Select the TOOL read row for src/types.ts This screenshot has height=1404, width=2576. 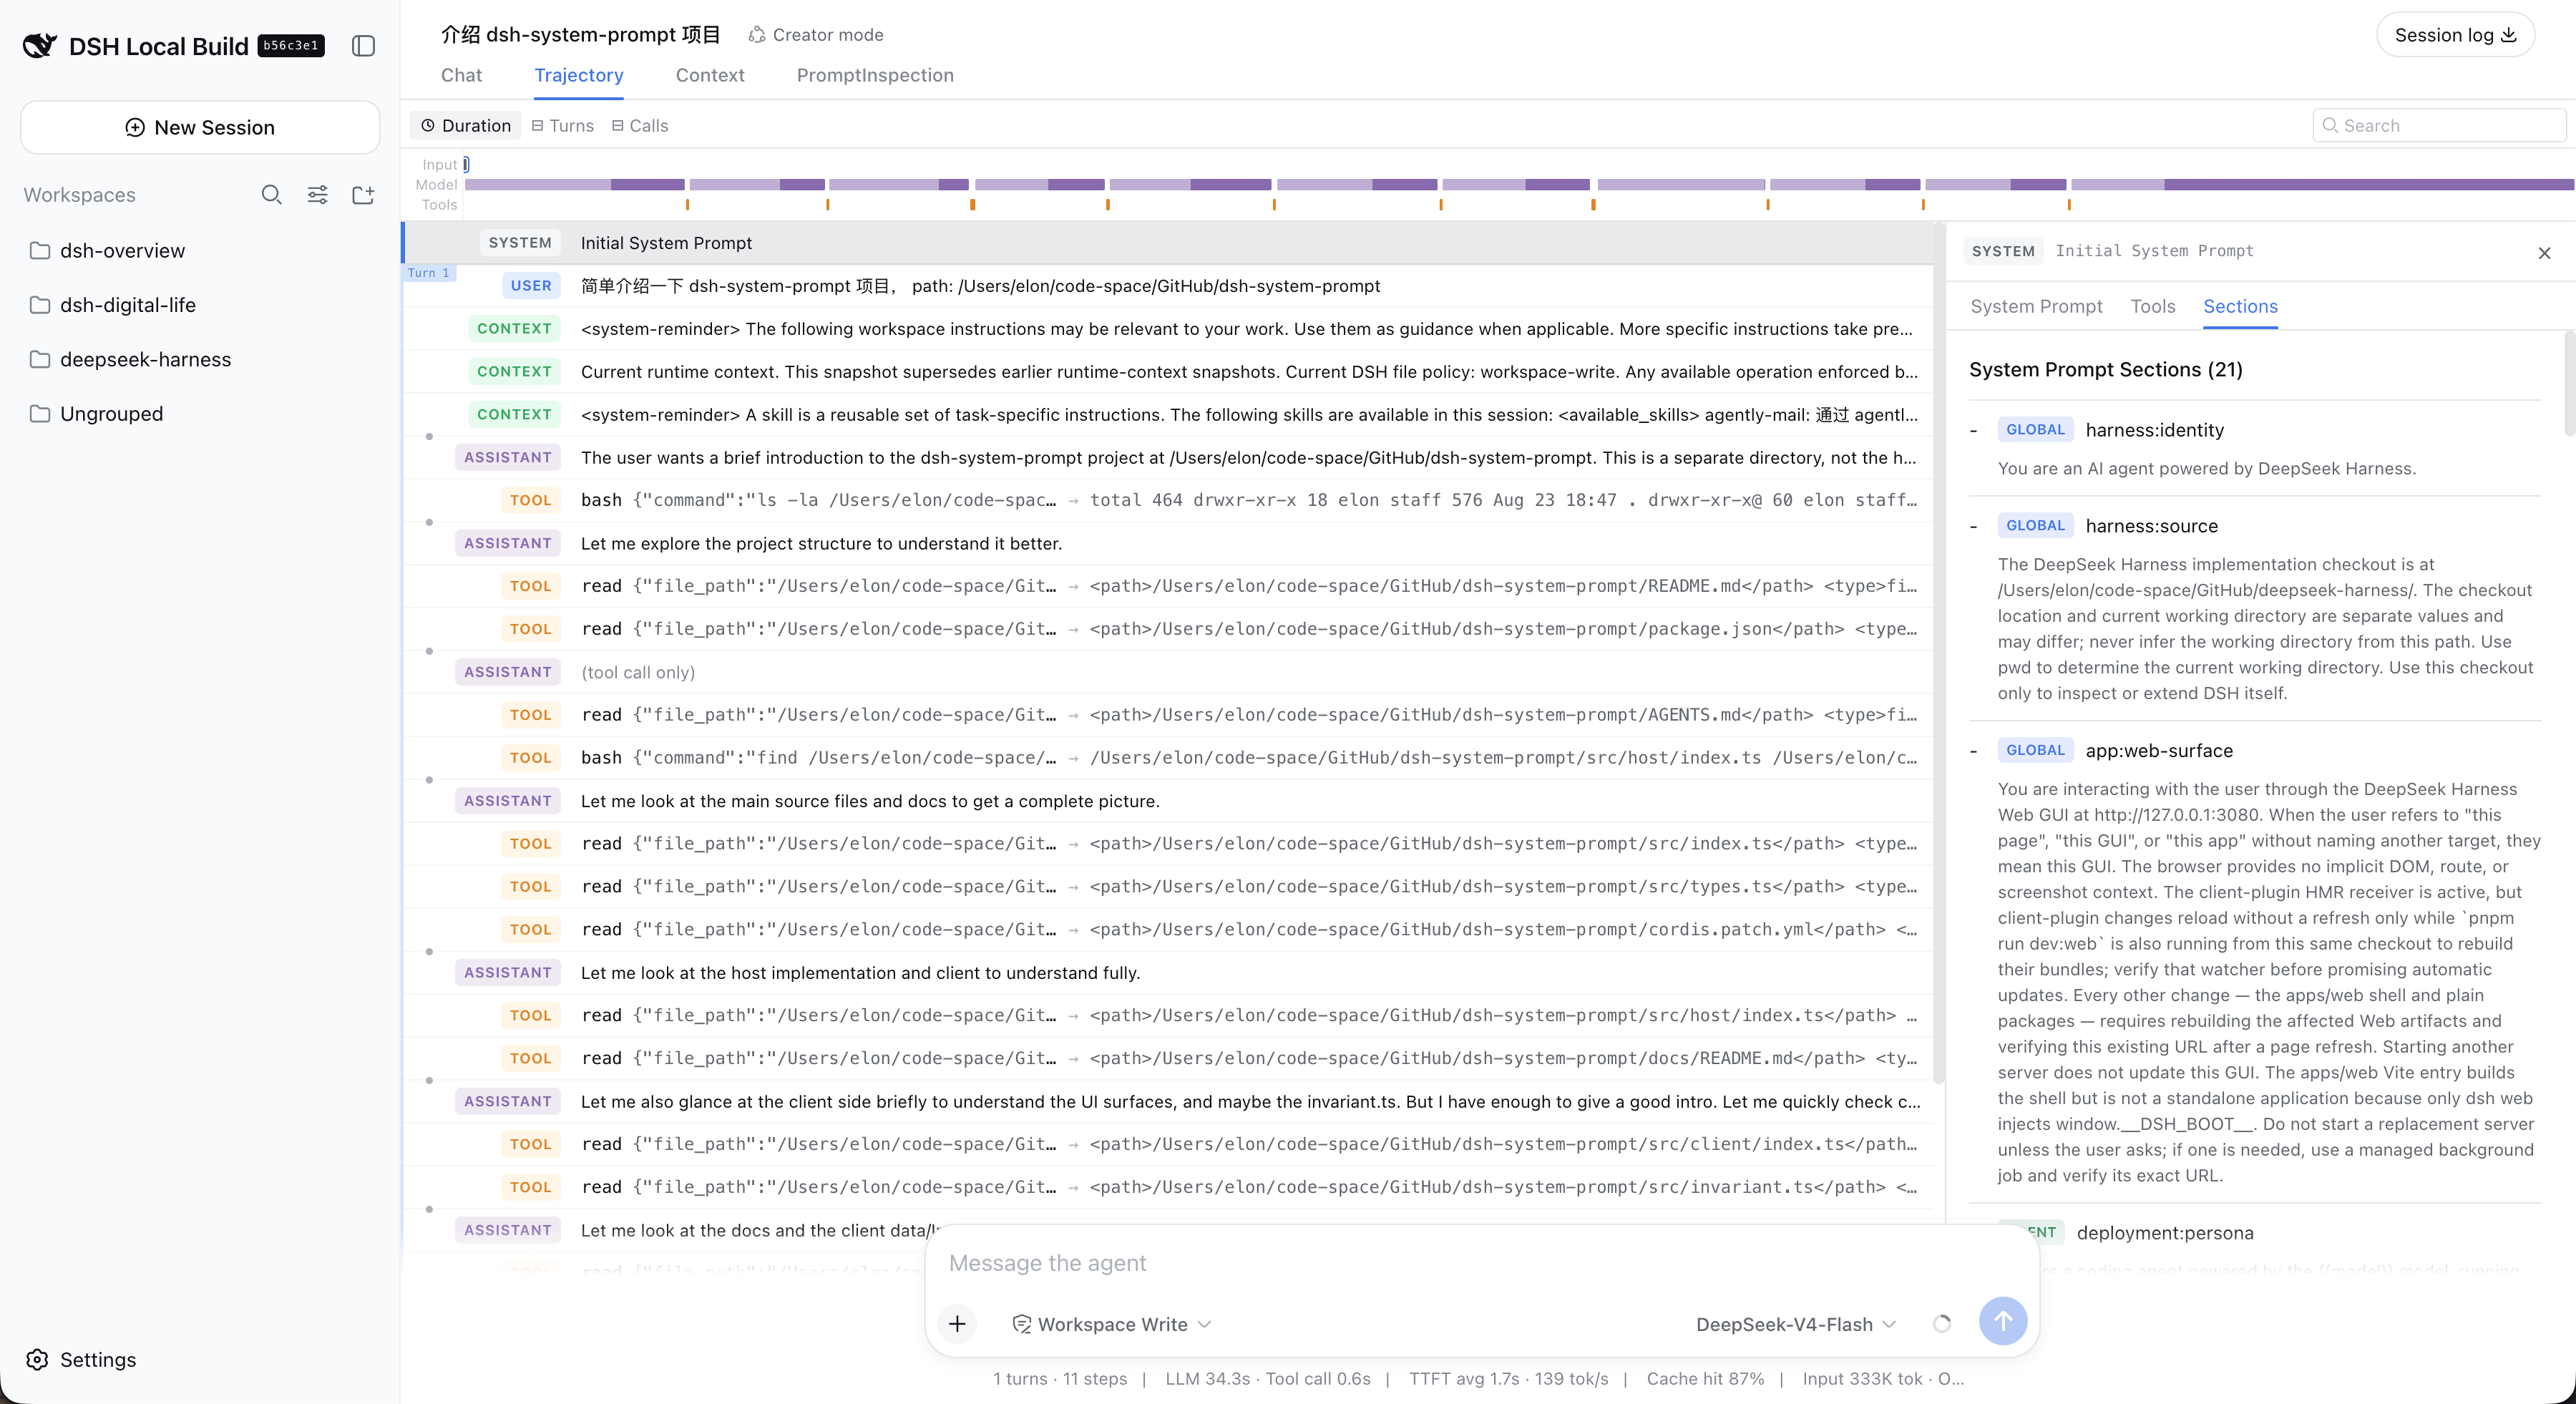click(1168, 887)
